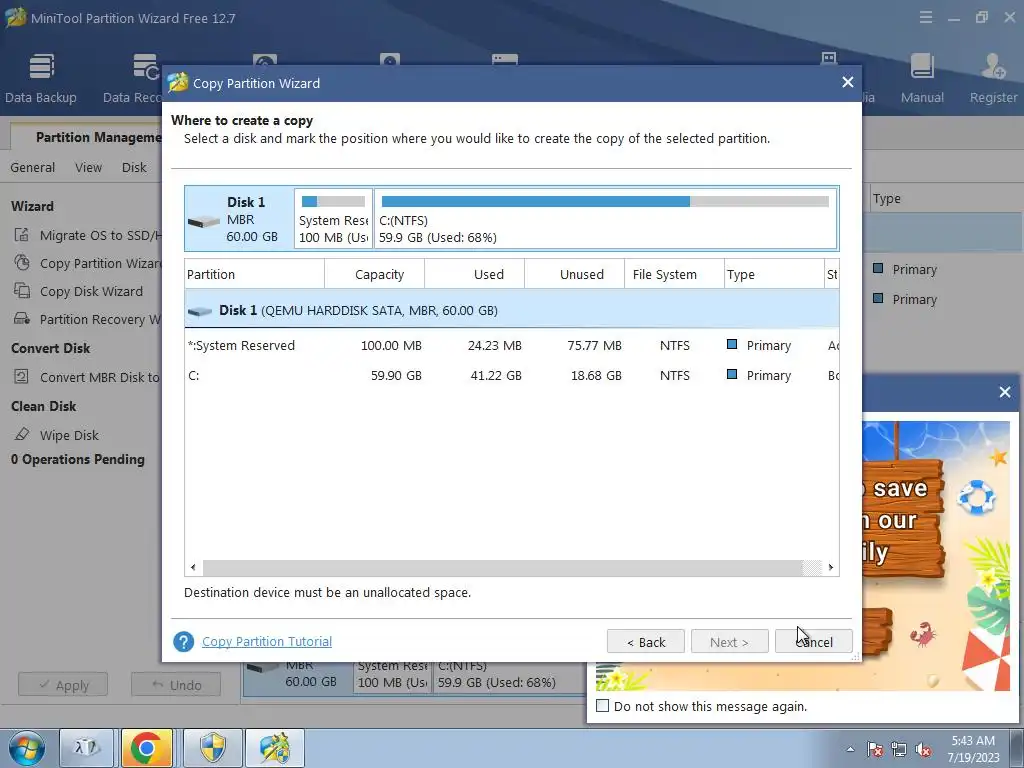Click the help question mark icon

(x=184, y=641)
